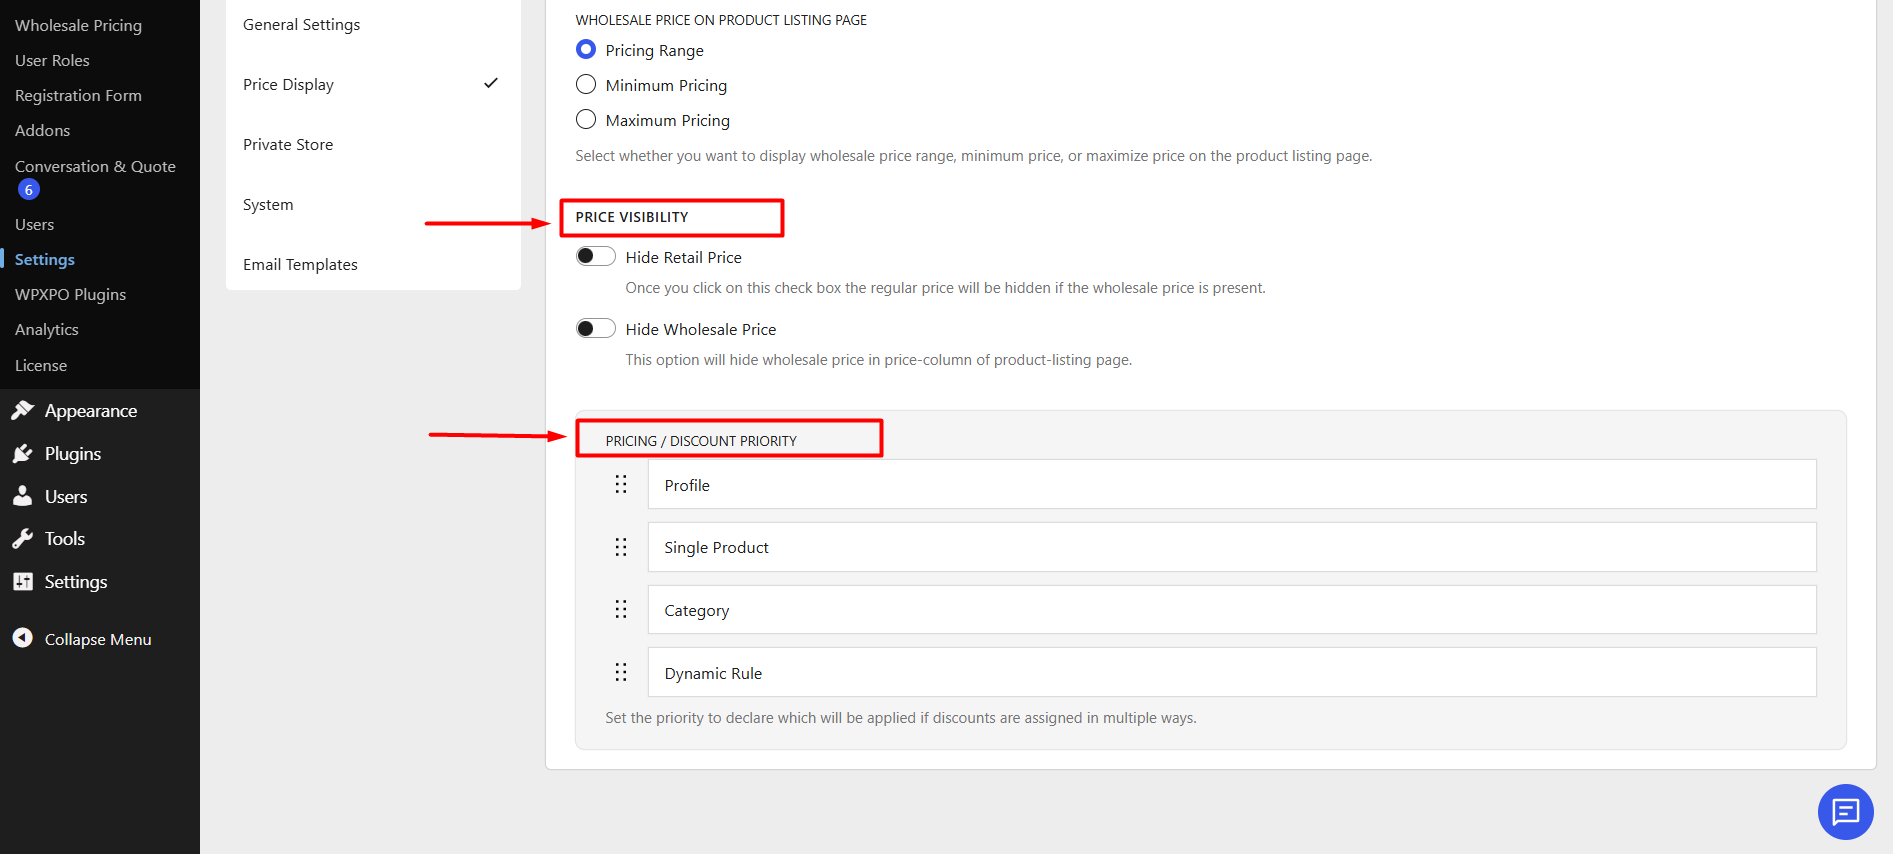This screenshot has height=854, width=1893.
Task: Open the Appearance admin menu
Action: 91,410
